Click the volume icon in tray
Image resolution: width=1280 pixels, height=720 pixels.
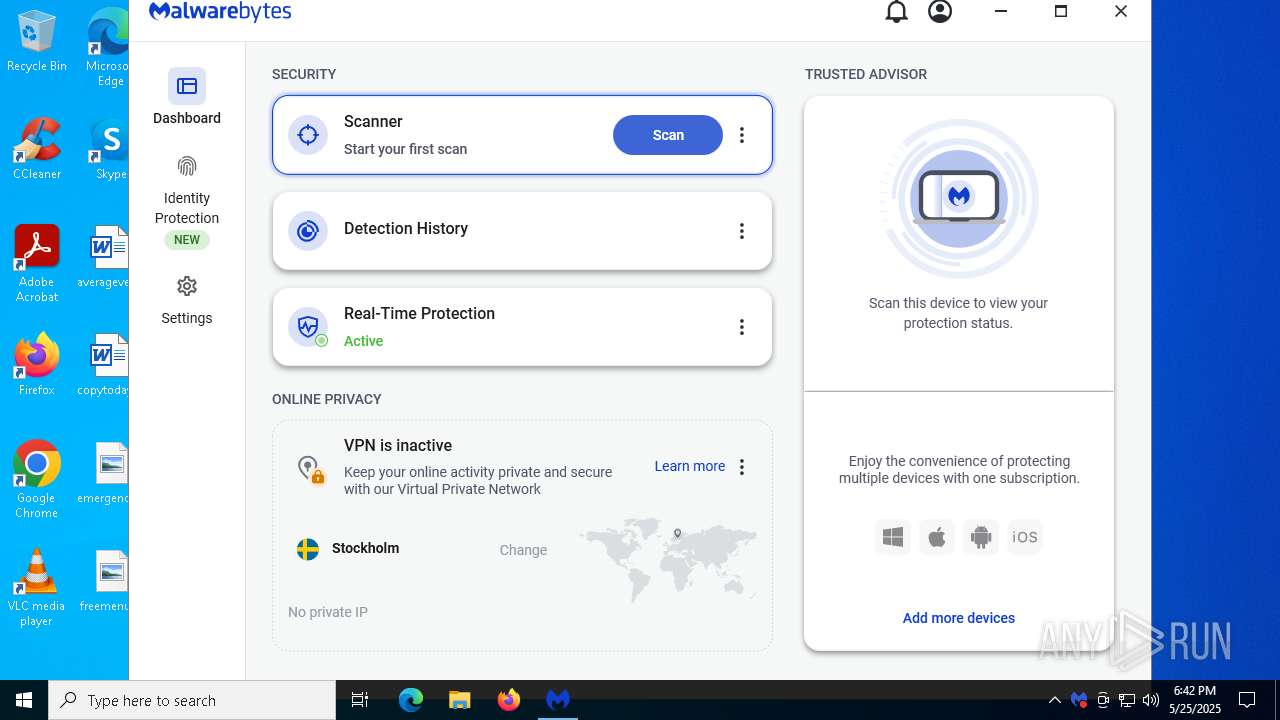pyautogui.click(x=1151, y=700)
